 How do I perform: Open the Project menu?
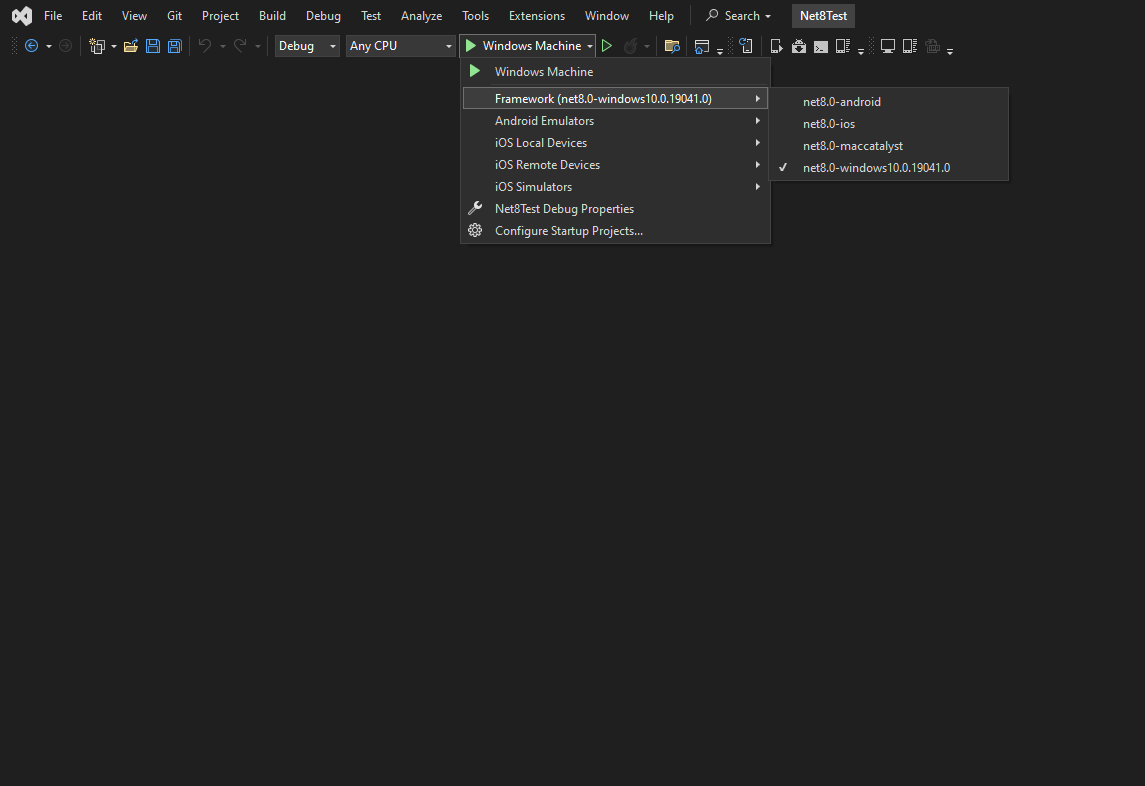point(221,15)
